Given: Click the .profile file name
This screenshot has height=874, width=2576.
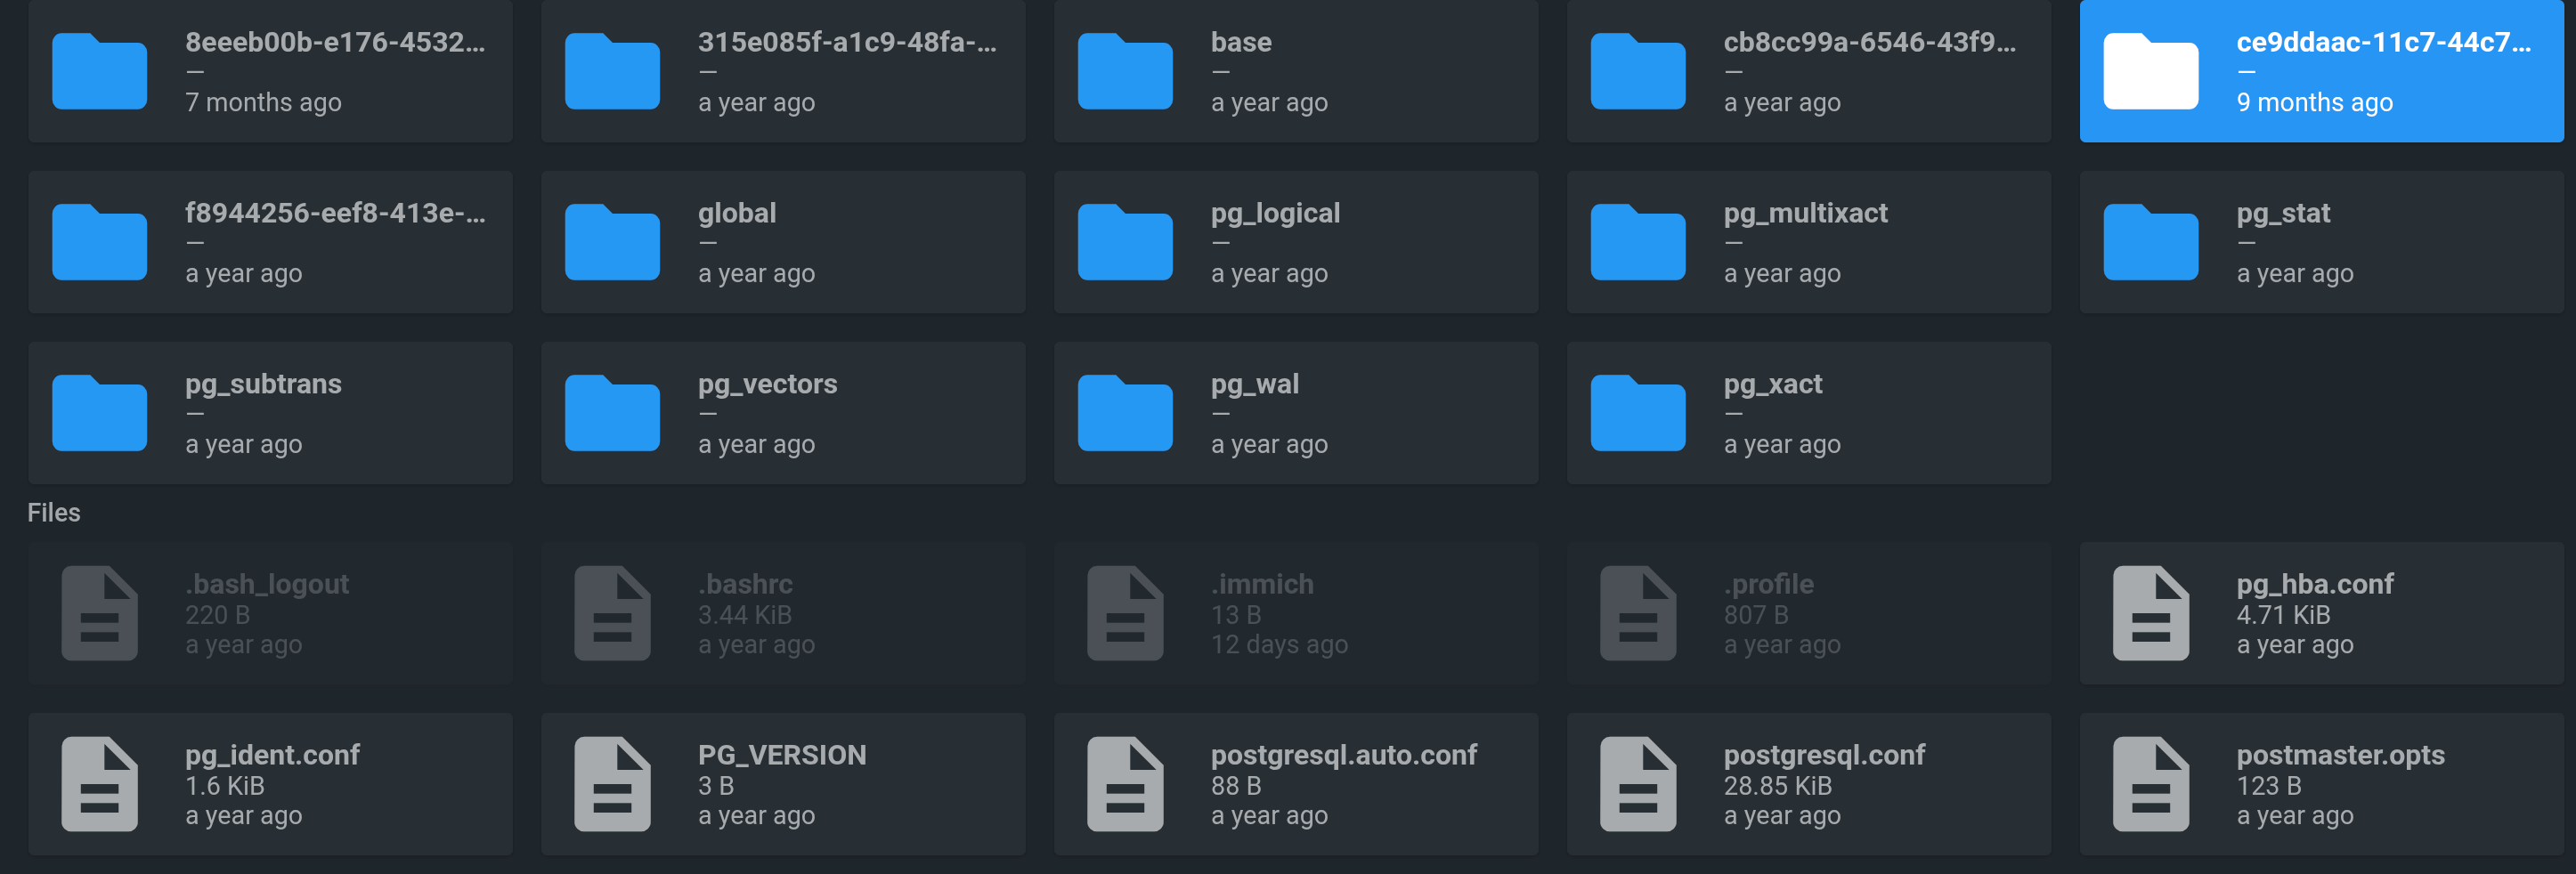Looking at the screenshot, I should 1767,583.
